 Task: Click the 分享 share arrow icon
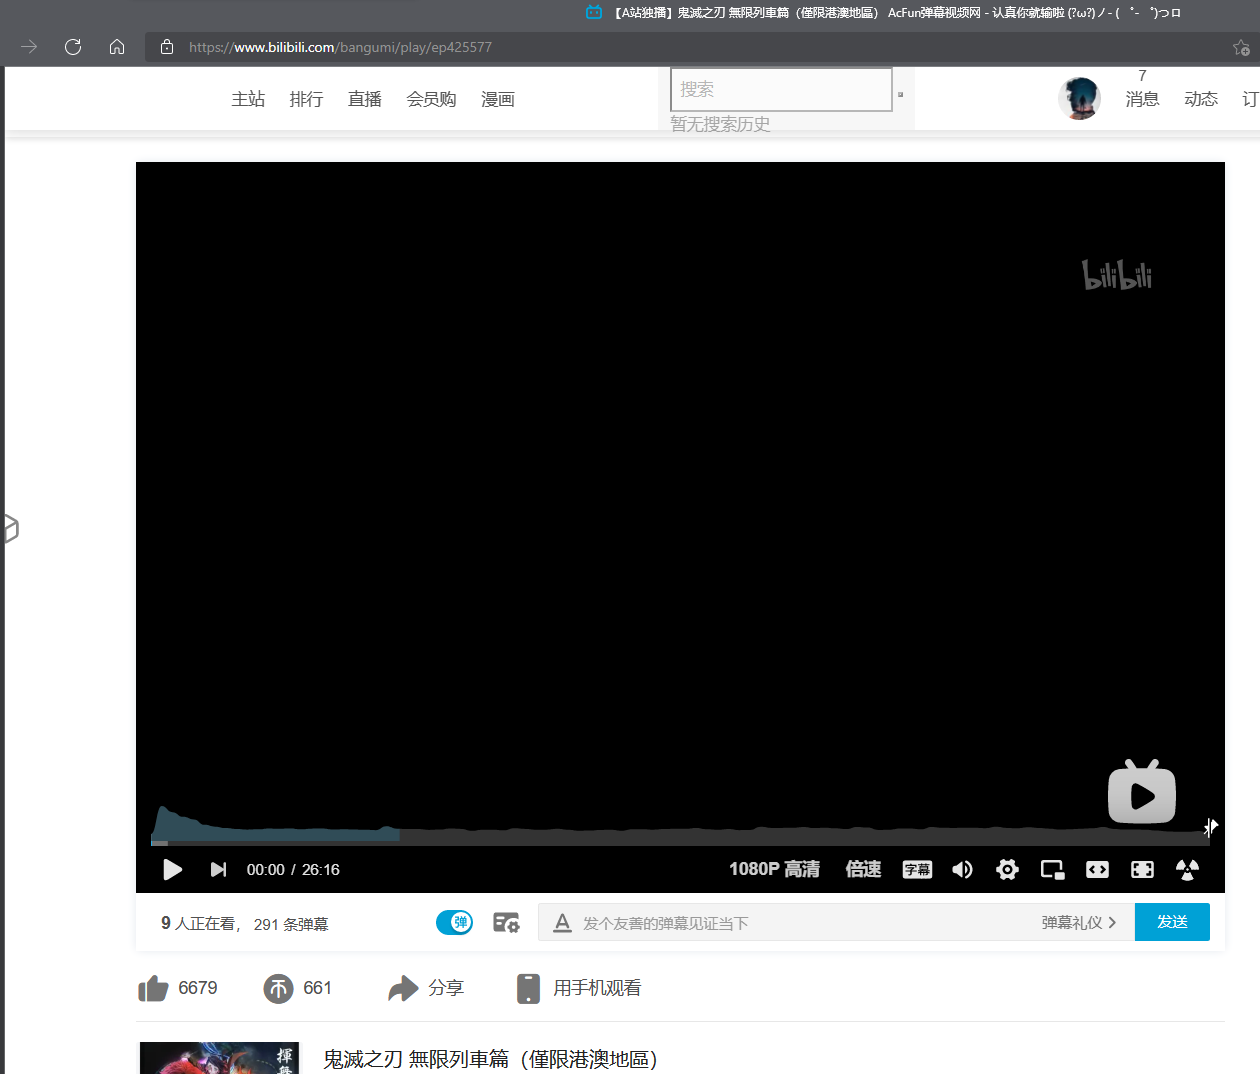pyautogui.click(x=402, y=988)
